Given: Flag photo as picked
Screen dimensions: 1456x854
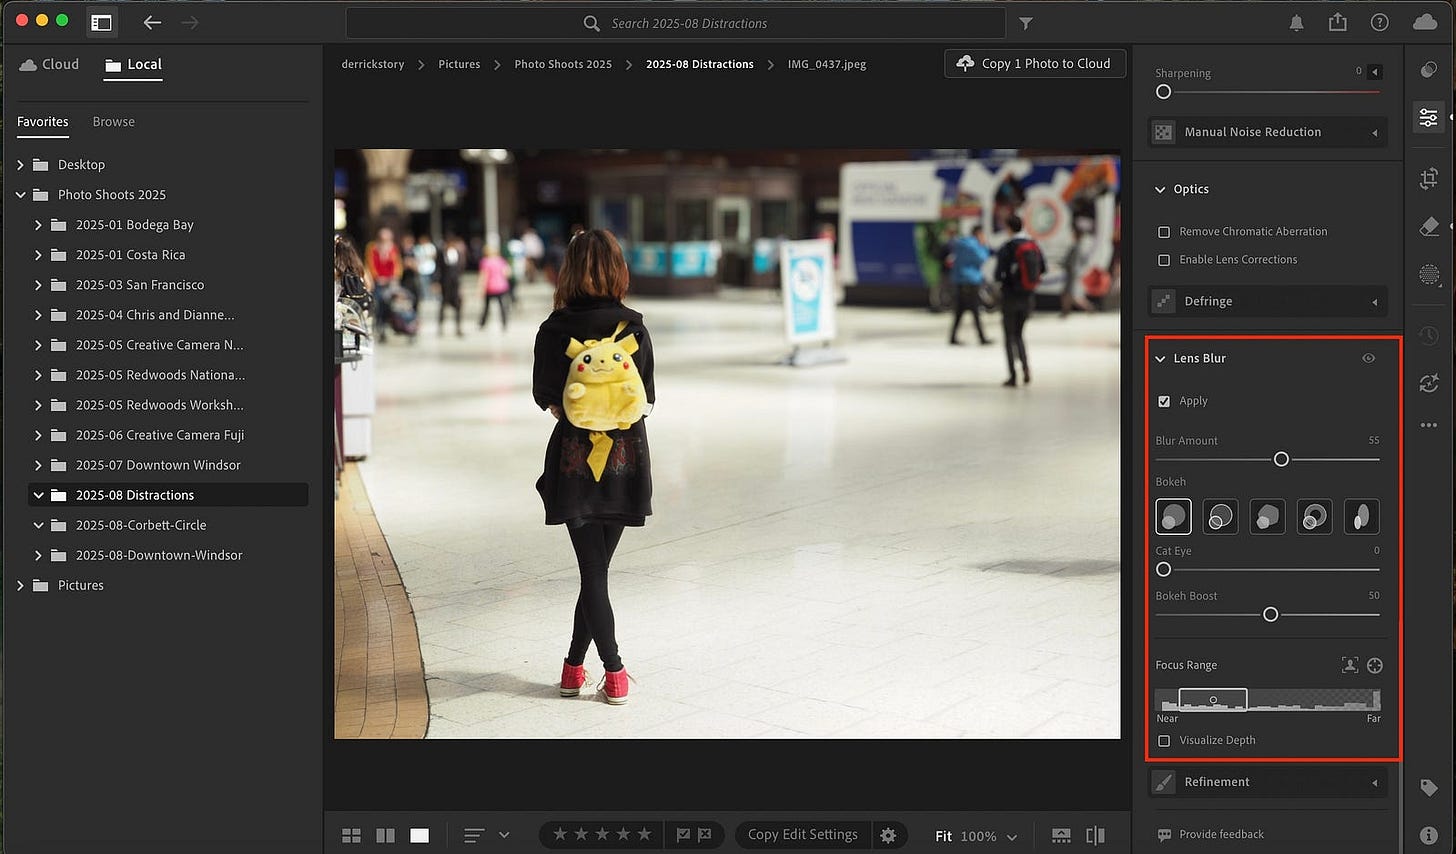Looking at the screenshot, I should [x=683, y=835].
